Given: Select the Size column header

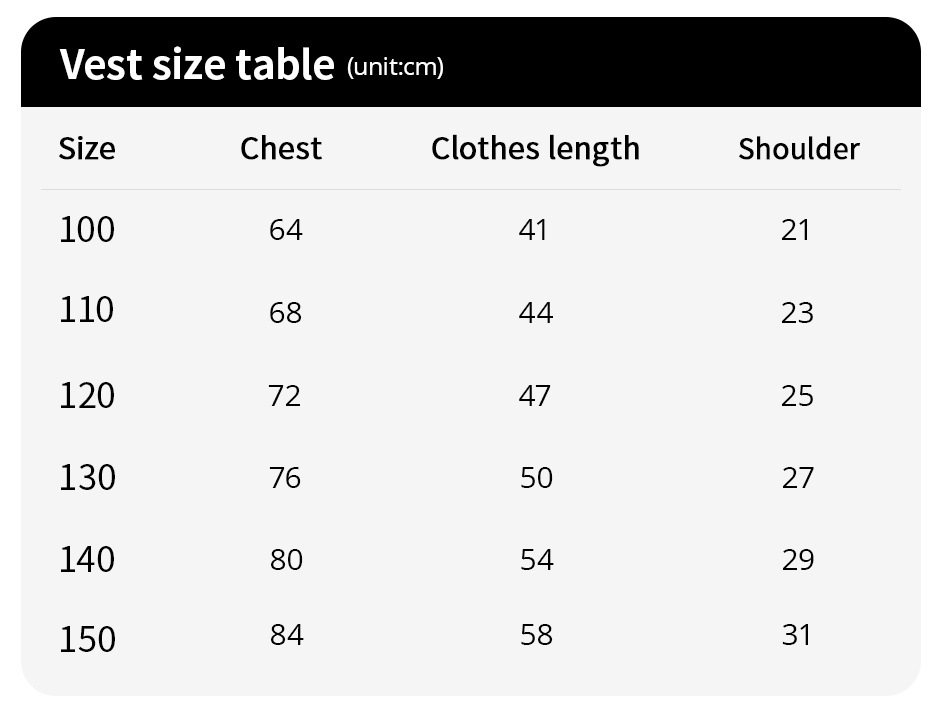Looking at the screenshot, I should coord(87,149).
